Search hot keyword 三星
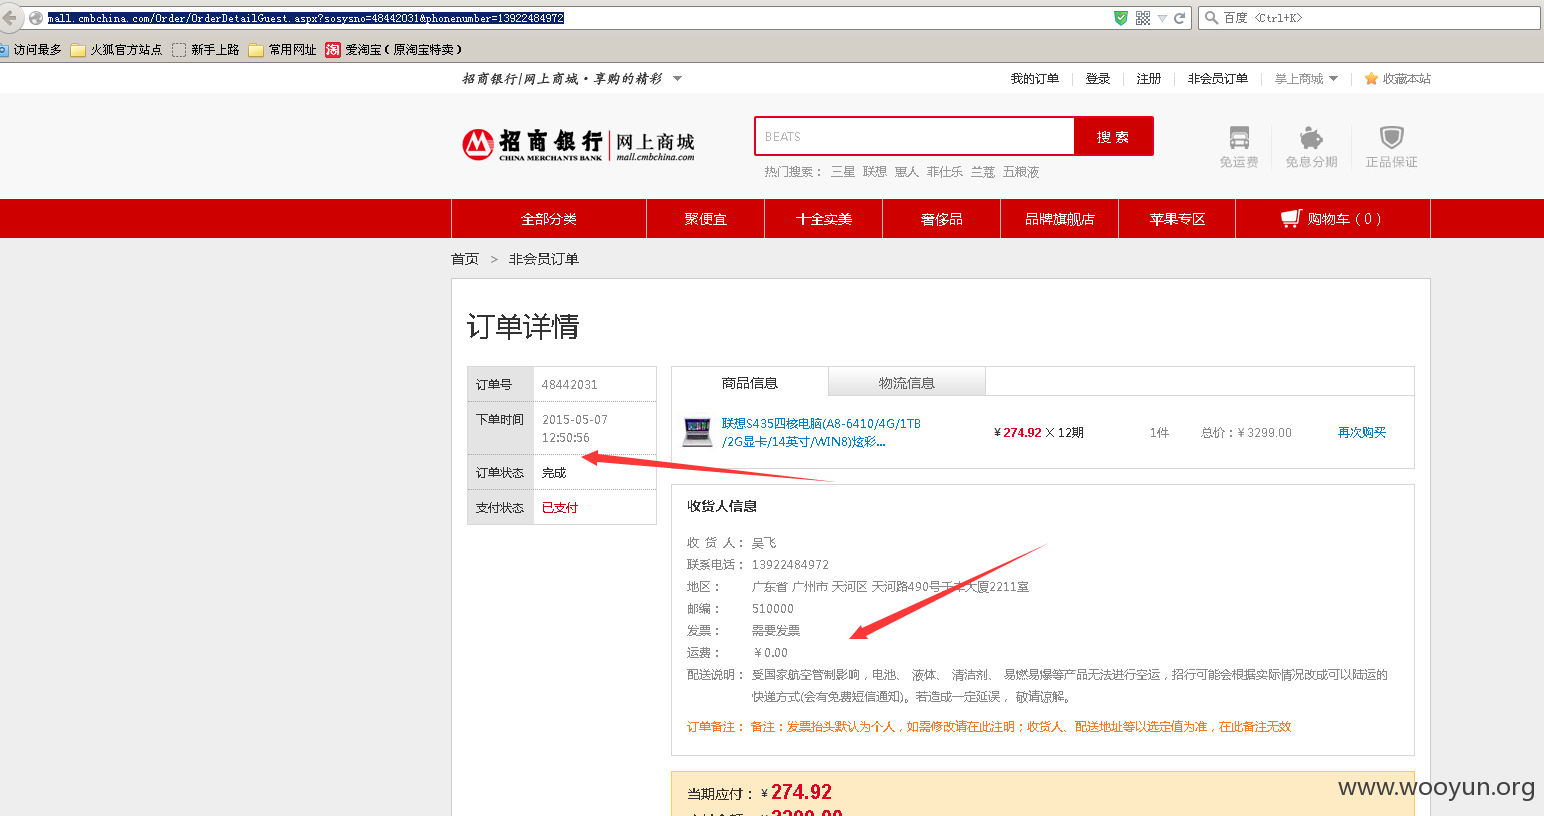 coord(843,172)
